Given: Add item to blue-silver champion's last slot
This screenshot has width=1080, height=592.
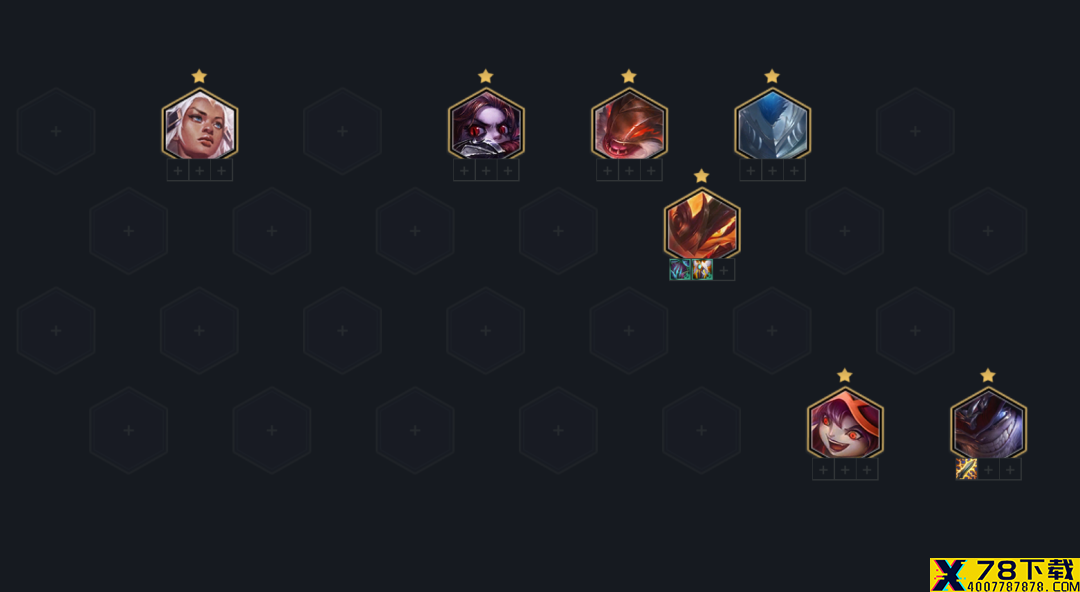Looking at the screenshot, I should coord(795,170).
